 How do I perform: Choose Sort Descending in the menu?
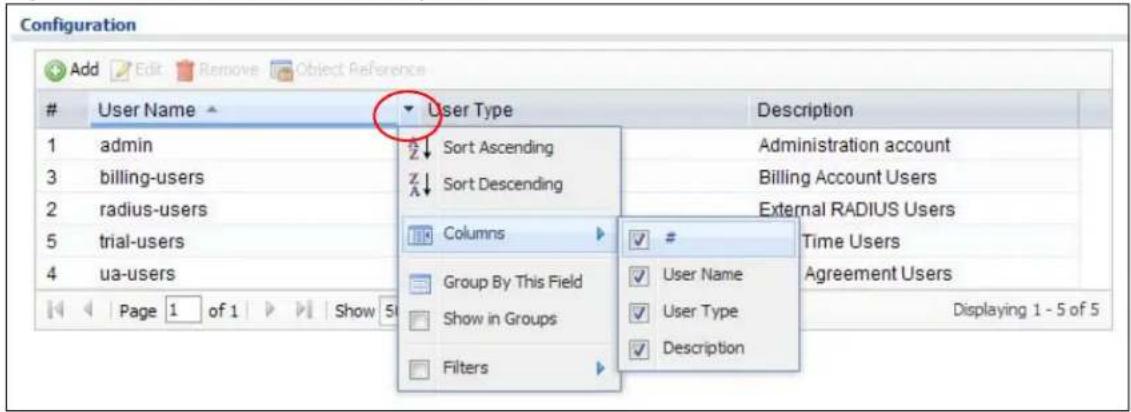point(509,184)
